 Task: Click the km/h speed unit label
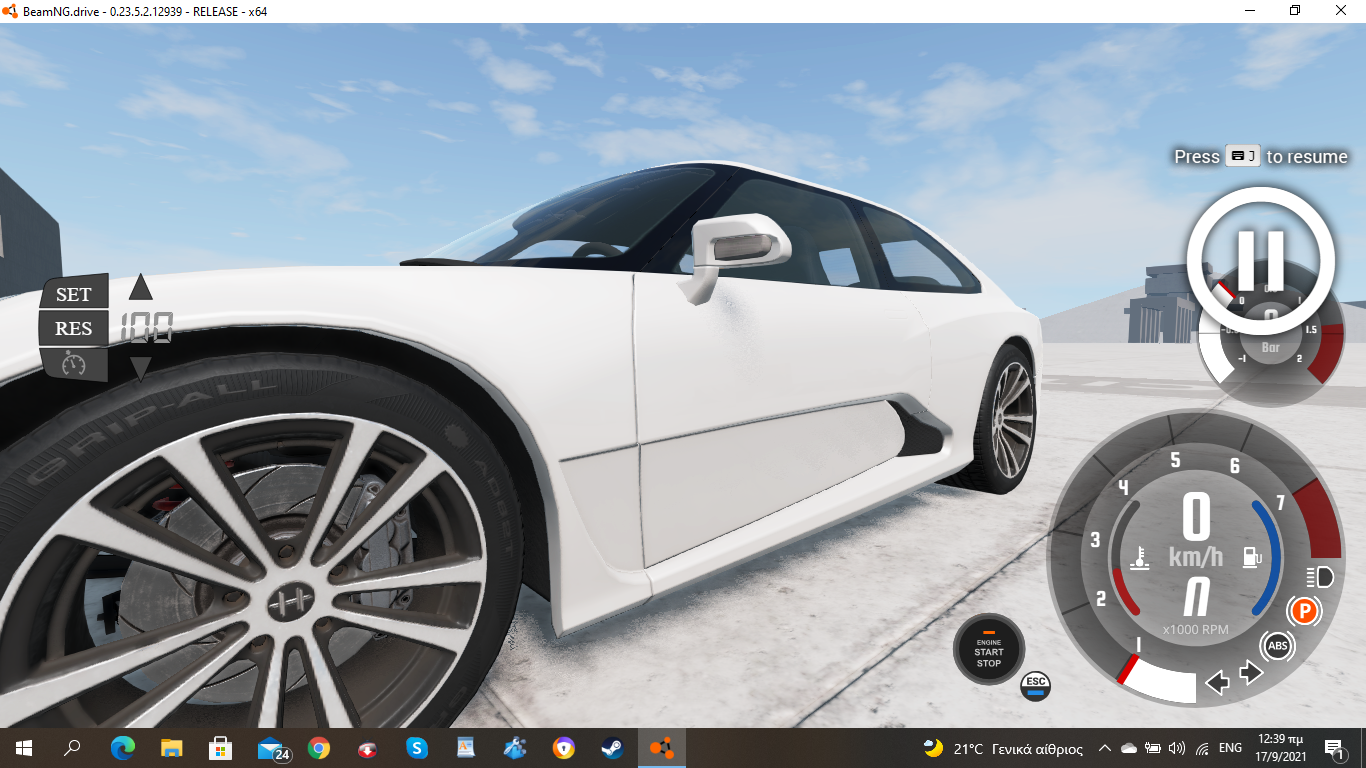1196,557
